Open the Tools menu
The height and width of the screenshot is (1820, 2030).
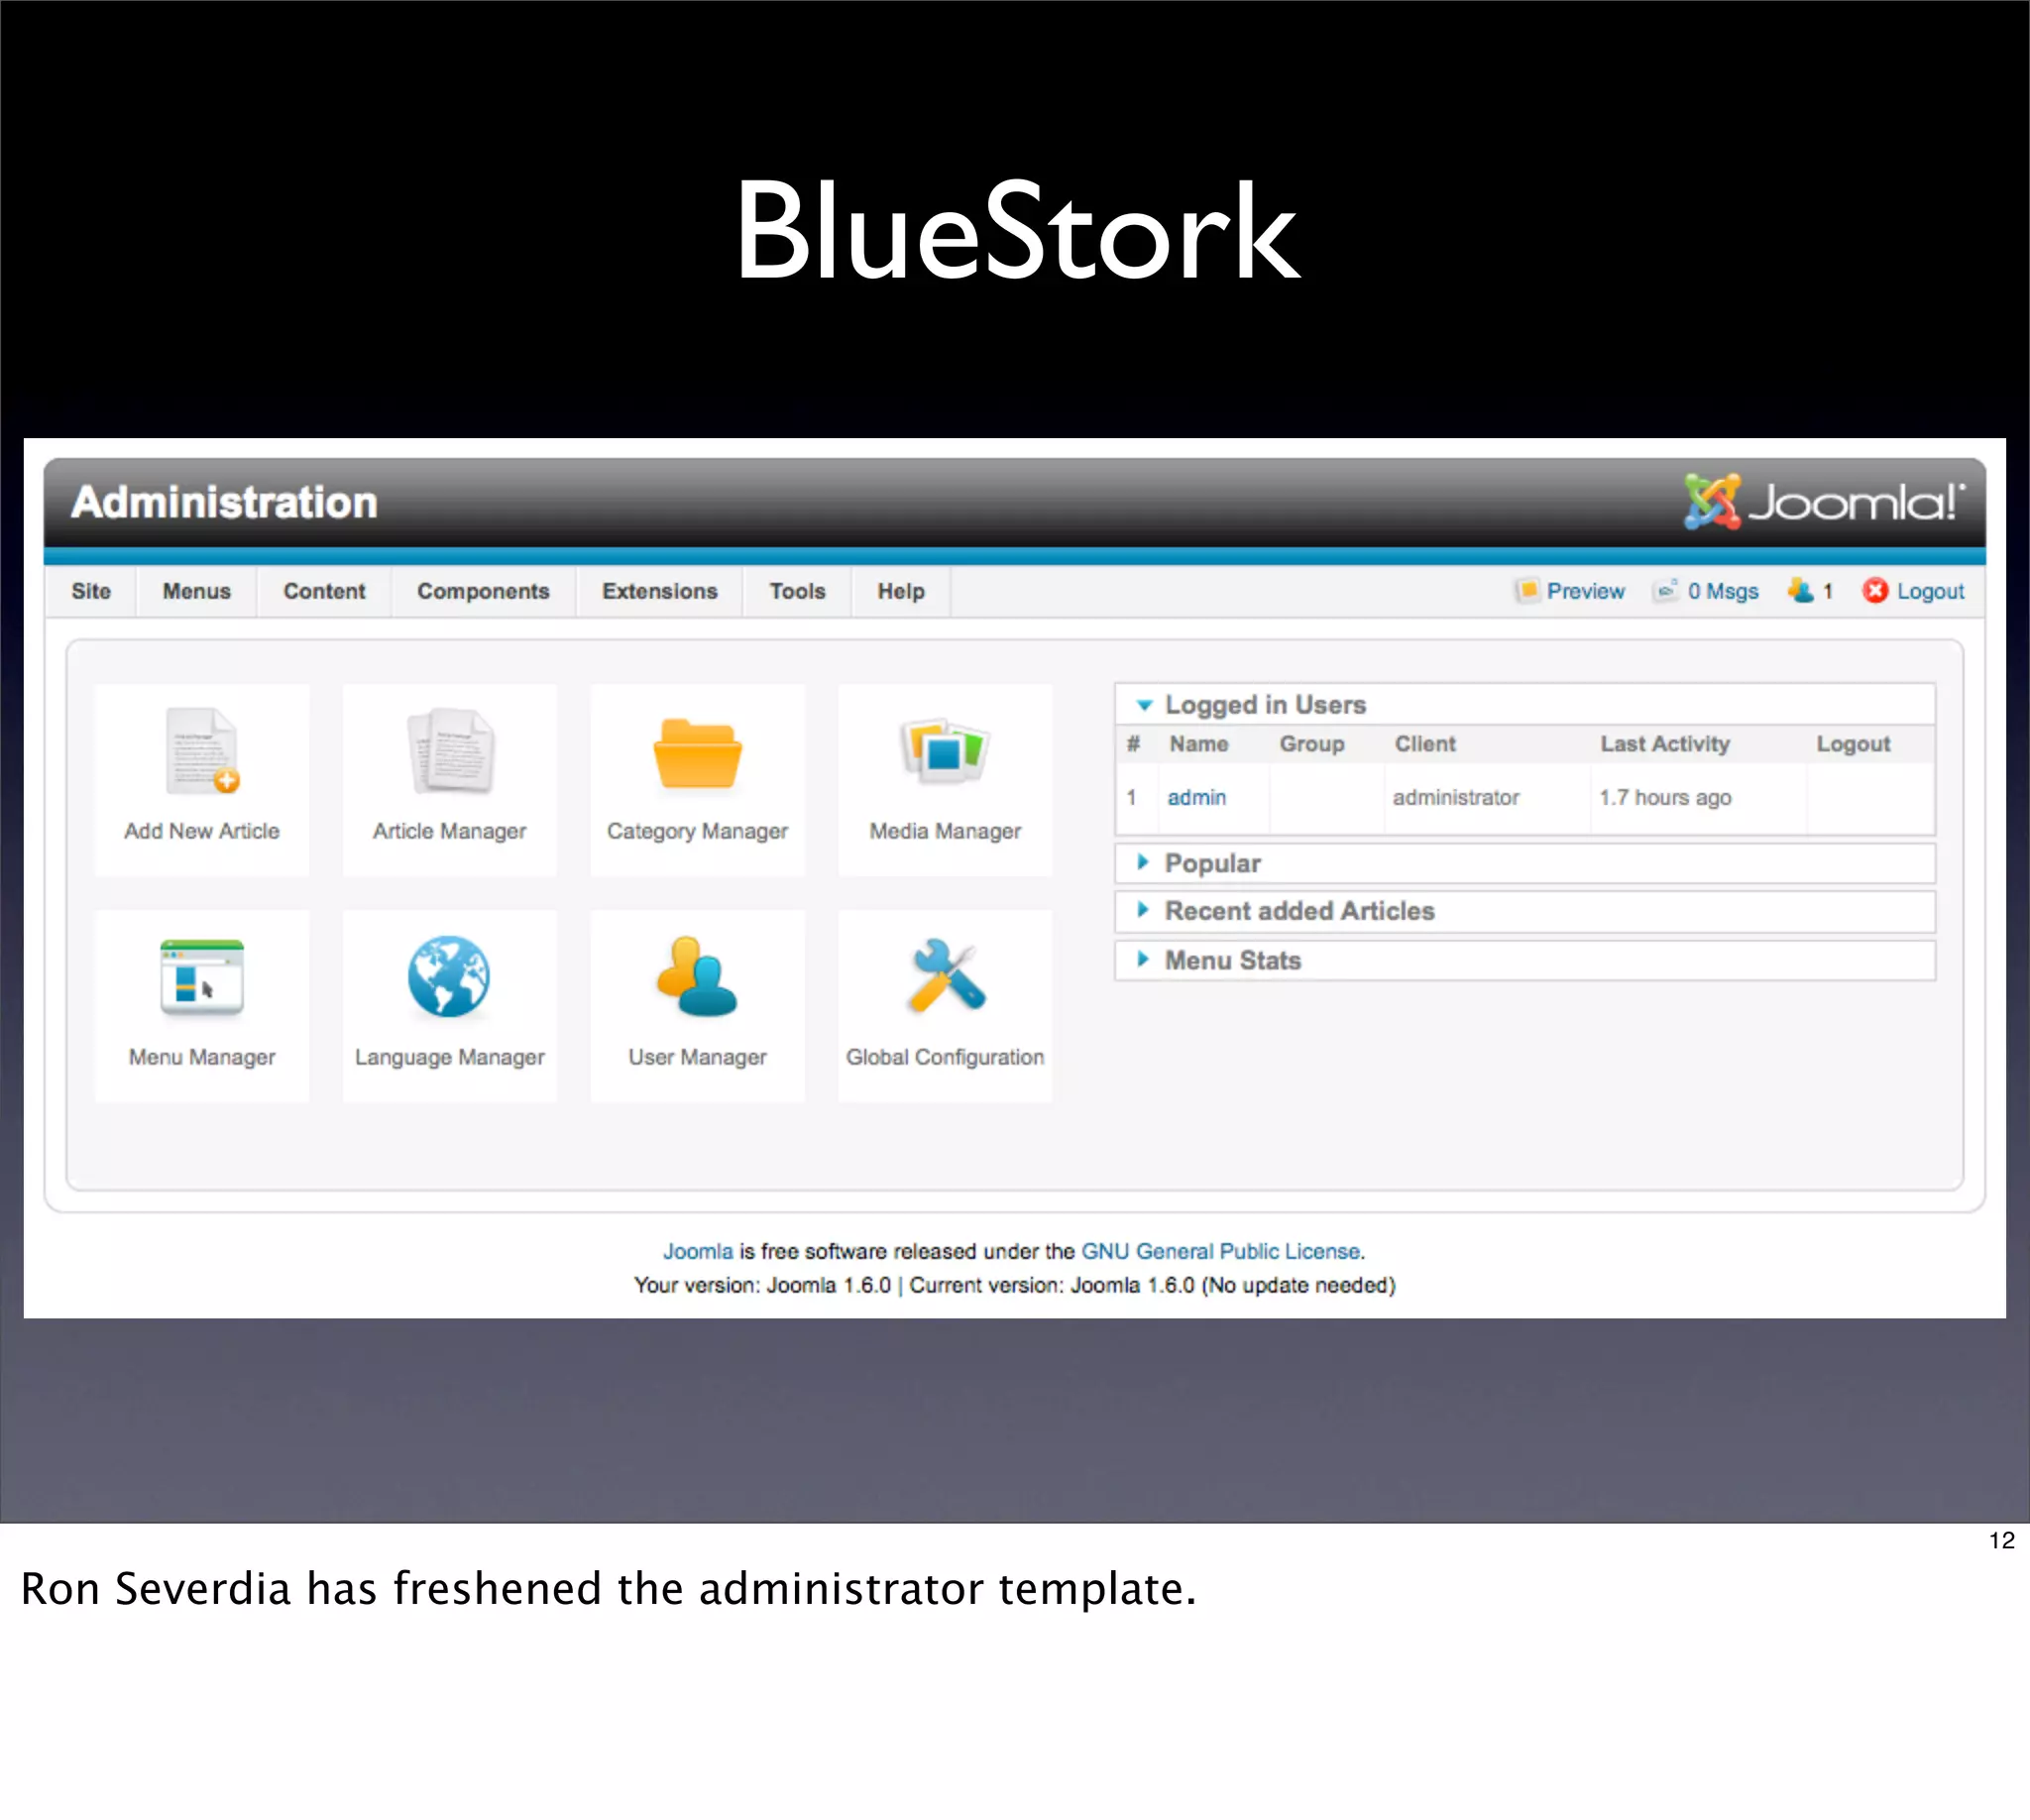coord(797,591)
